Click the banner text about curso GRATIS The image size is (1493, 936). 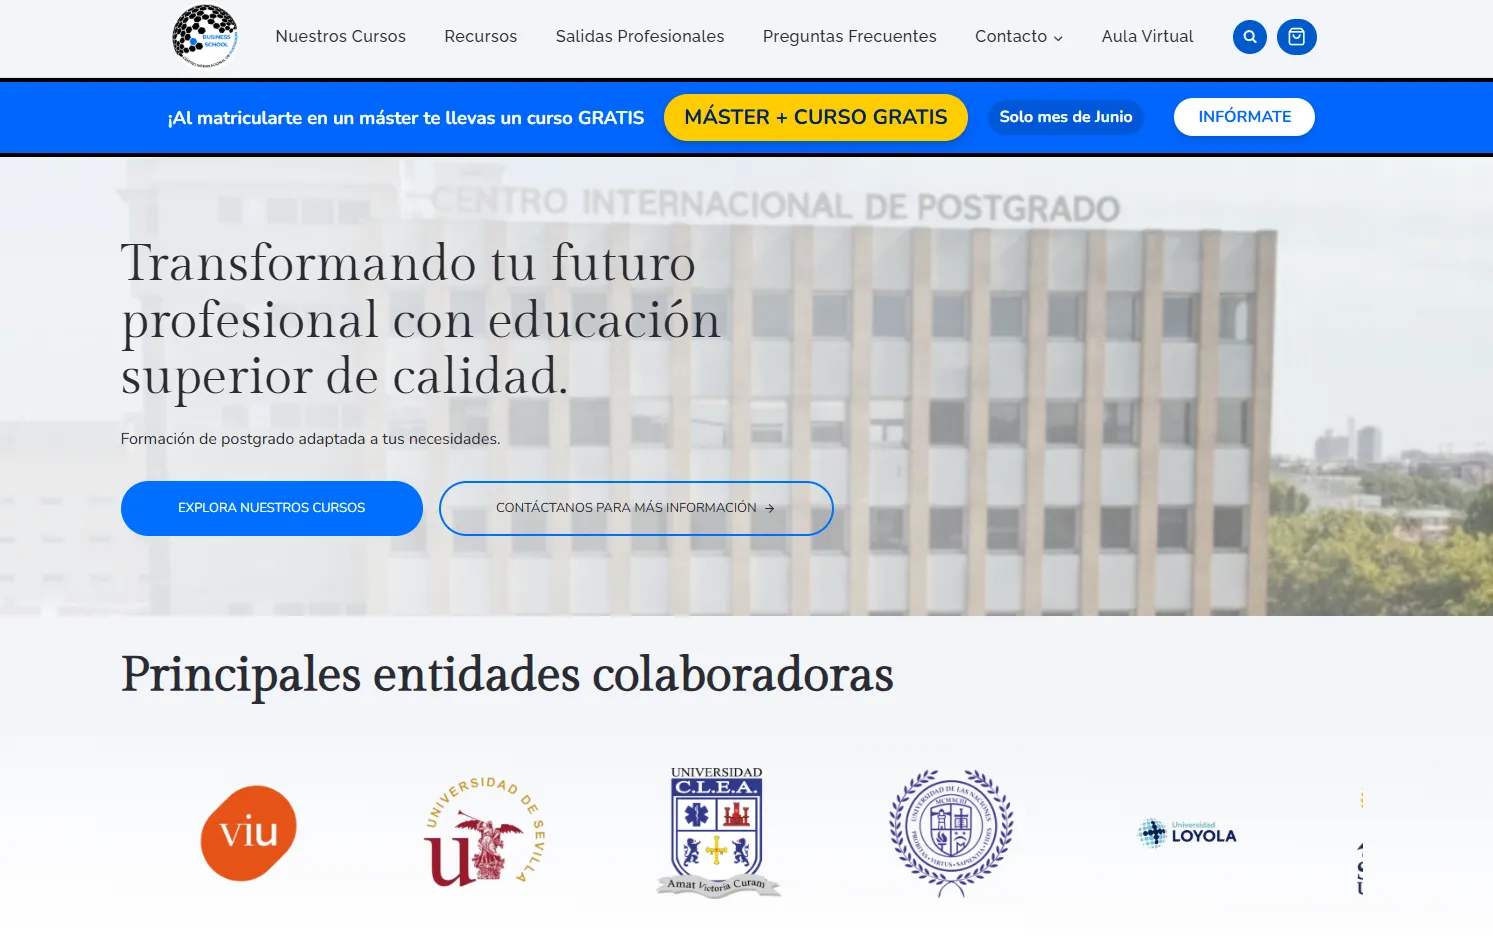pos(406,118)
